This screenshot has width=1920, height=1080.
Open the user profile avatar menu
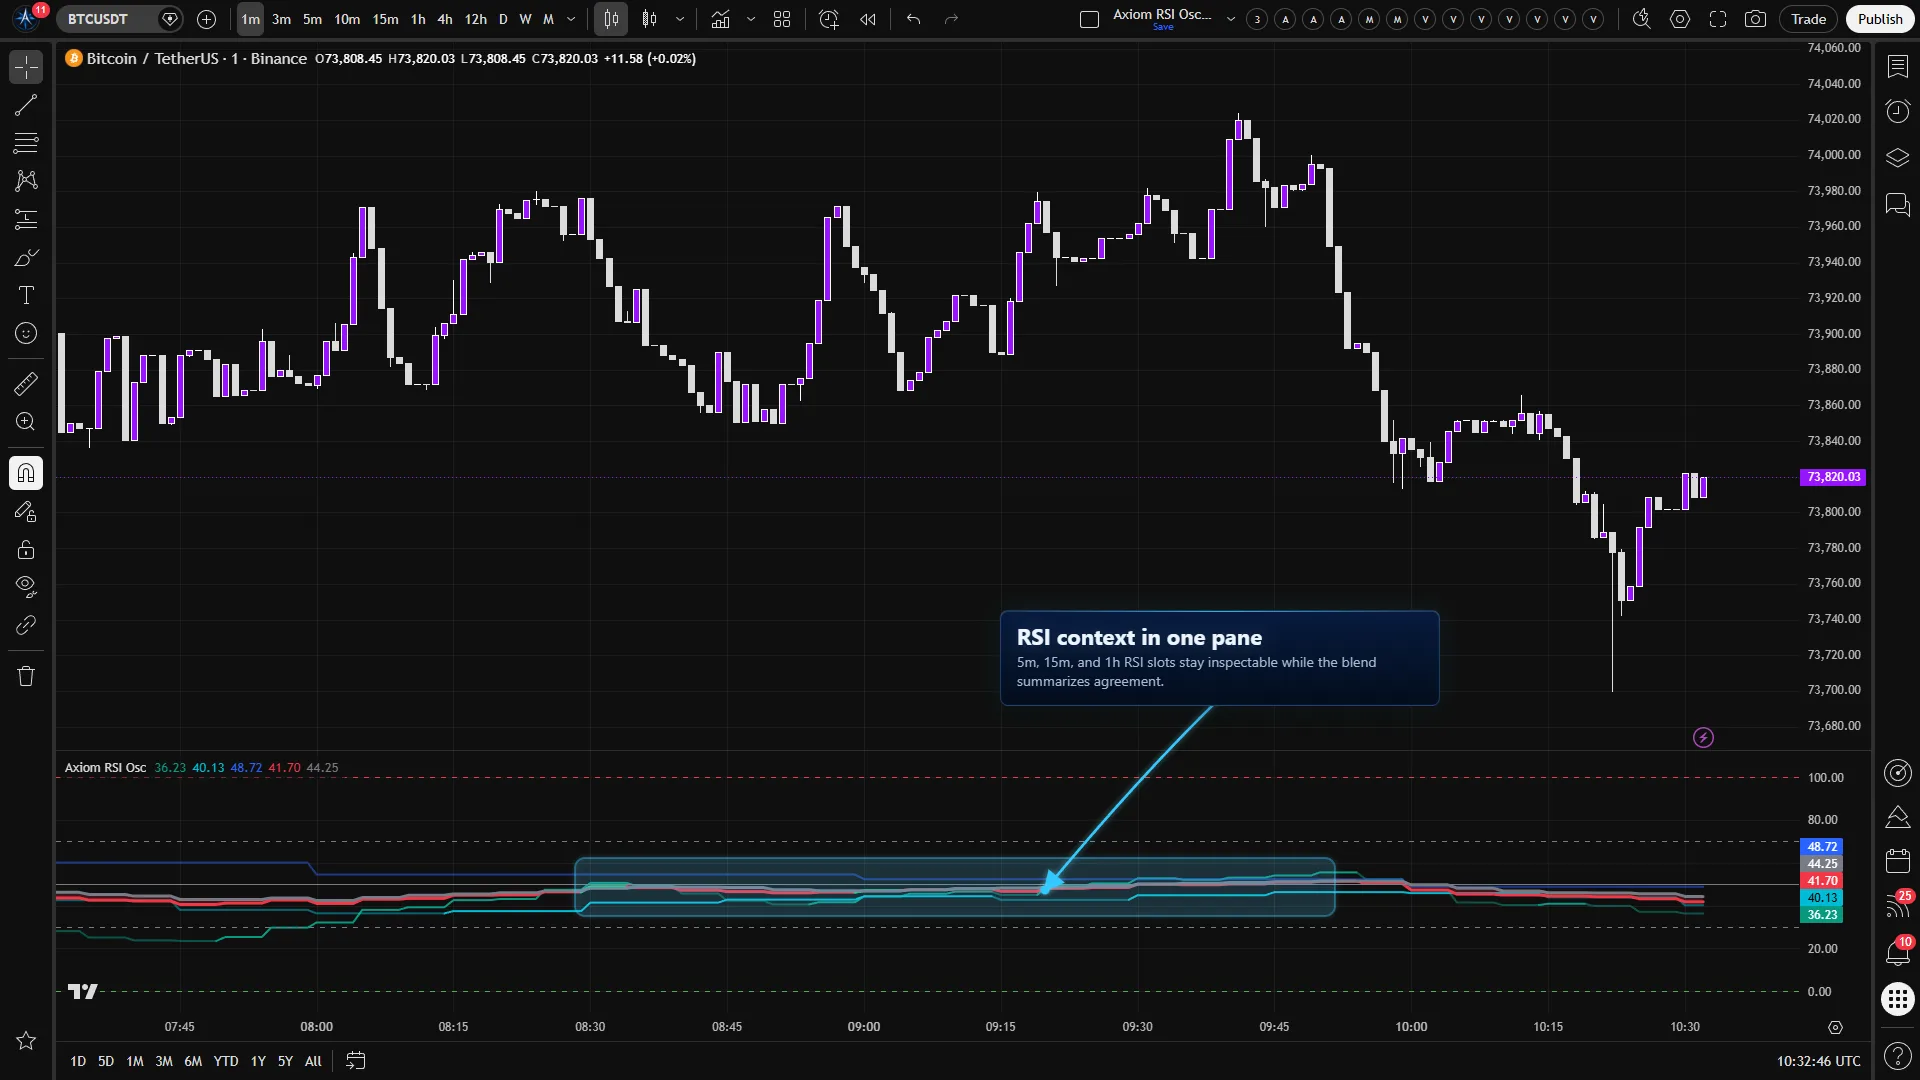point(27,18)
